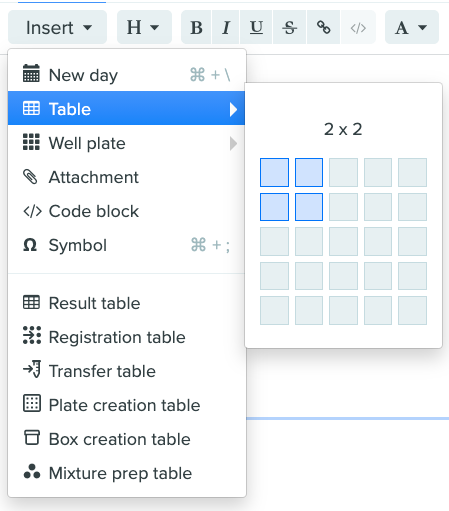Add a Result table
449x511 pixels.
click(126, 303)
